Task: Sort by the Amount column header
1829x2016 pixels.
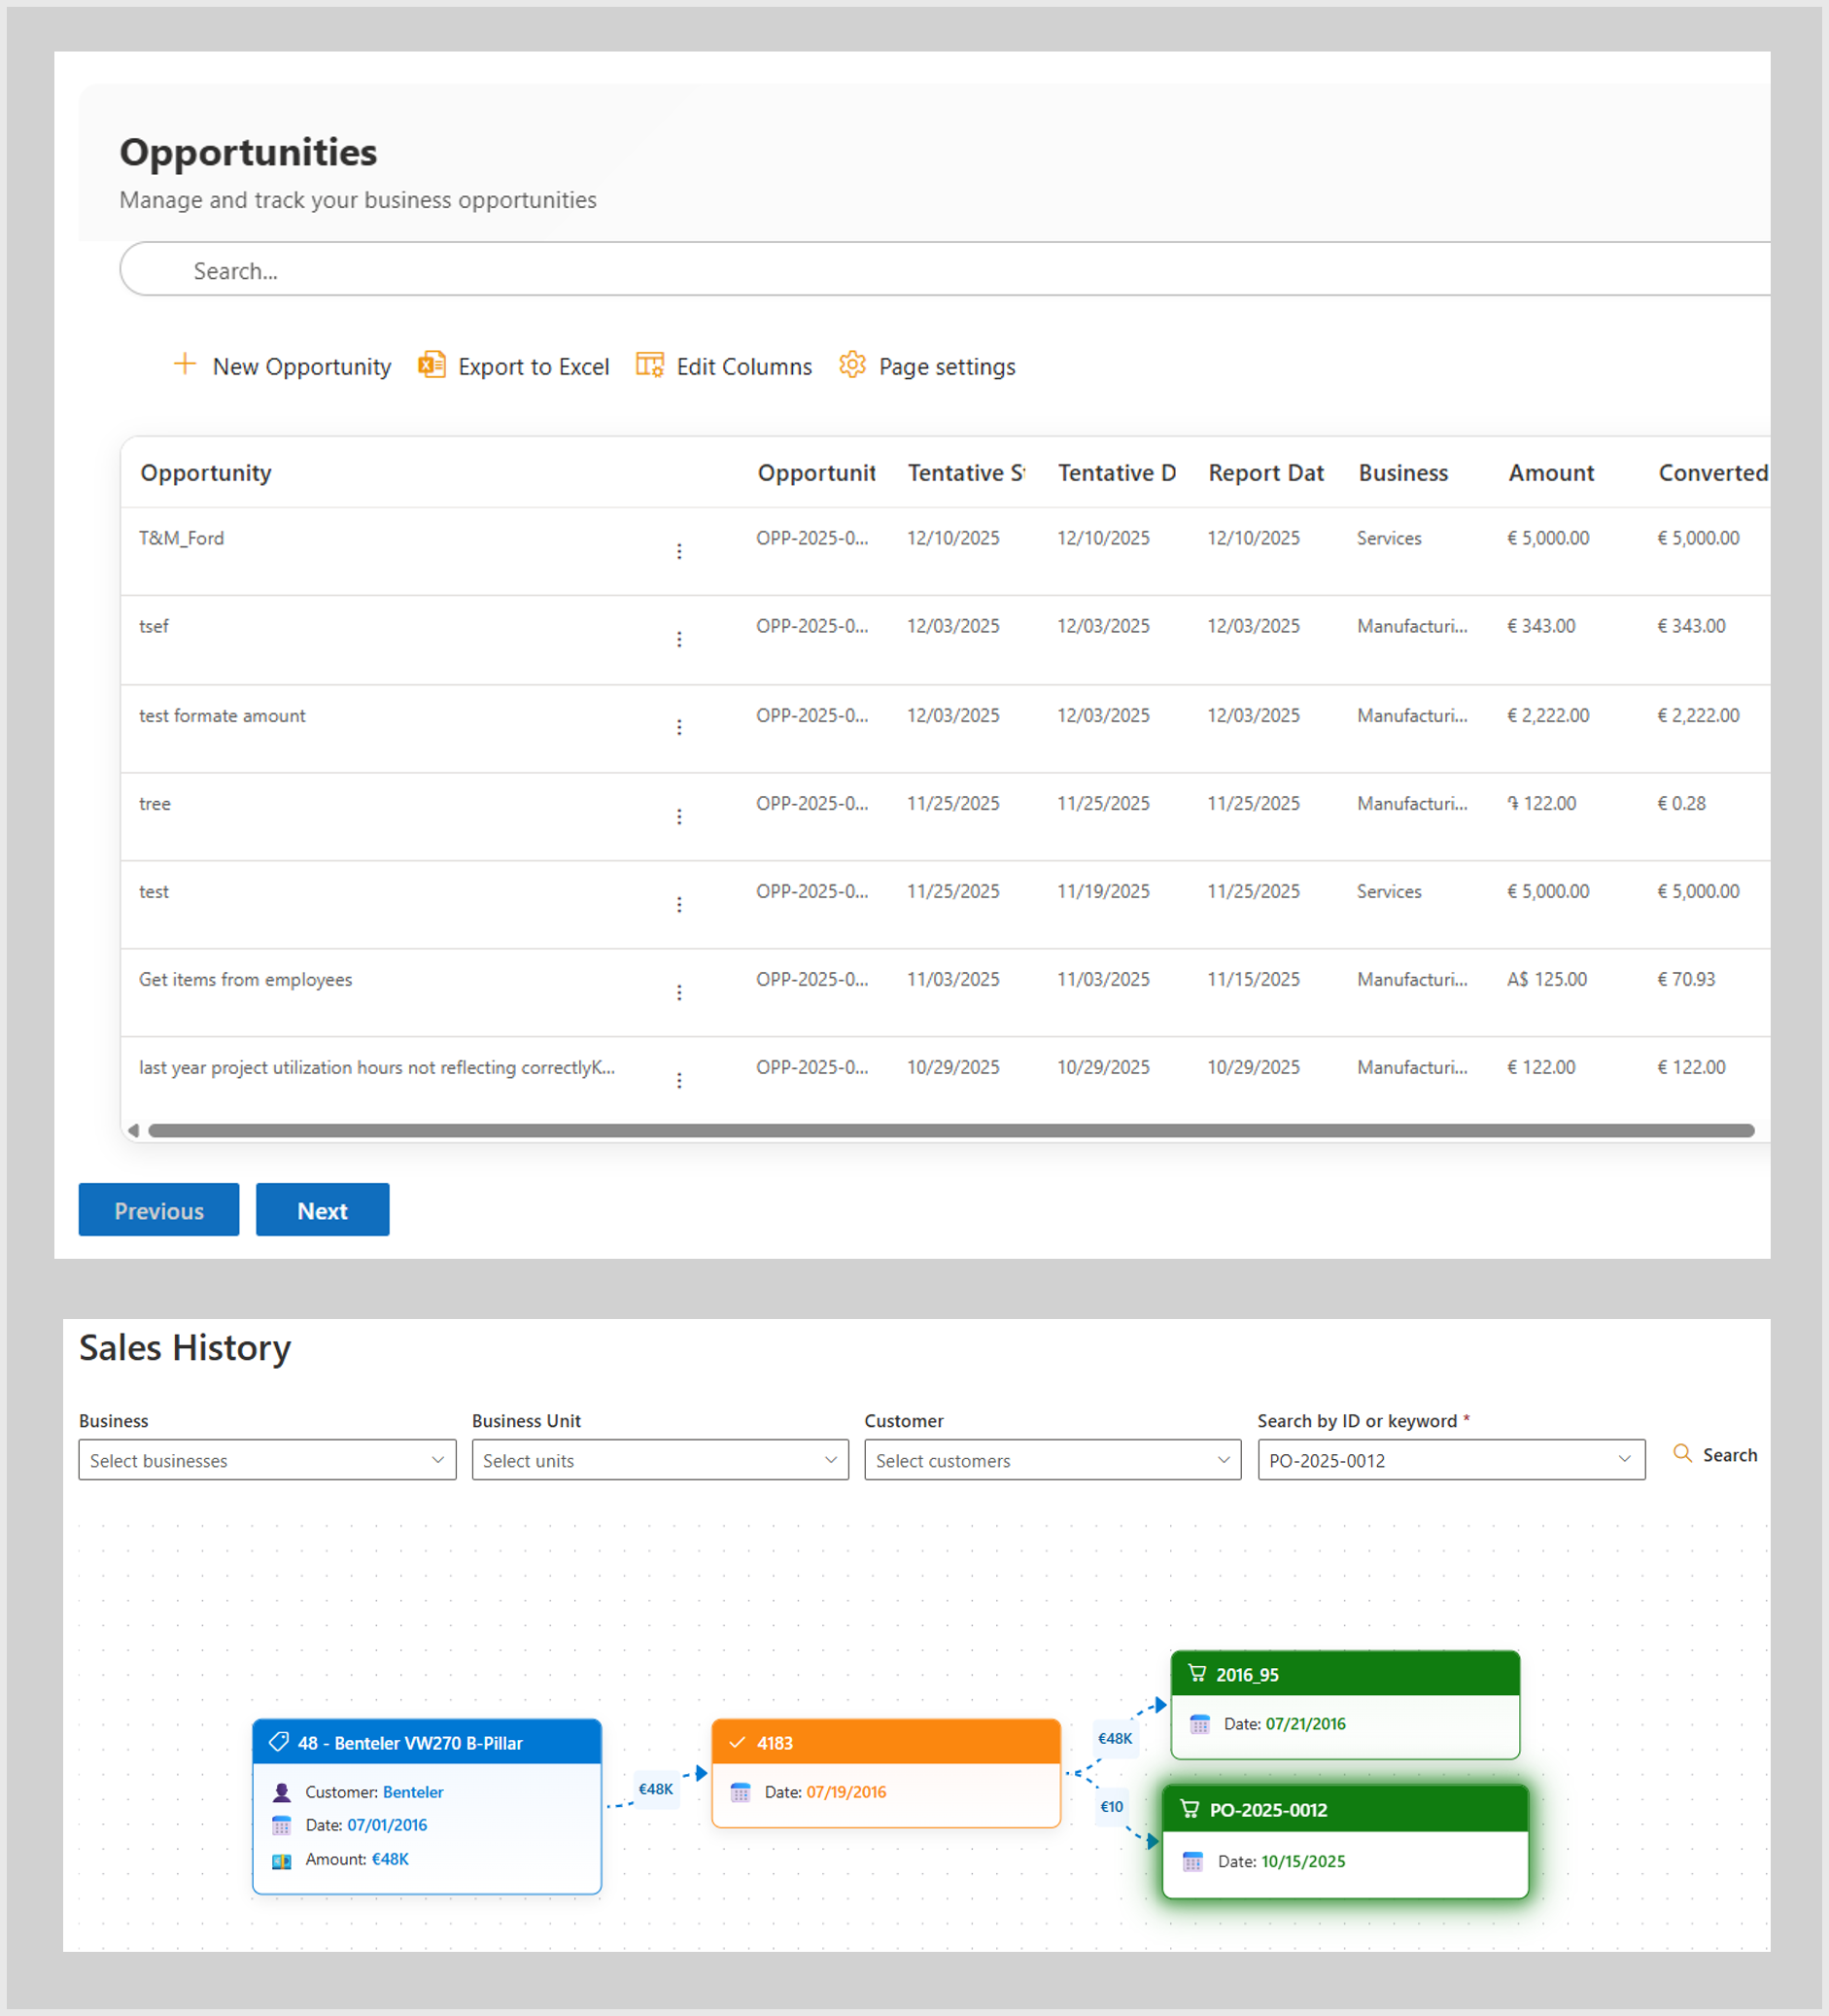Action: point(1550,473)
